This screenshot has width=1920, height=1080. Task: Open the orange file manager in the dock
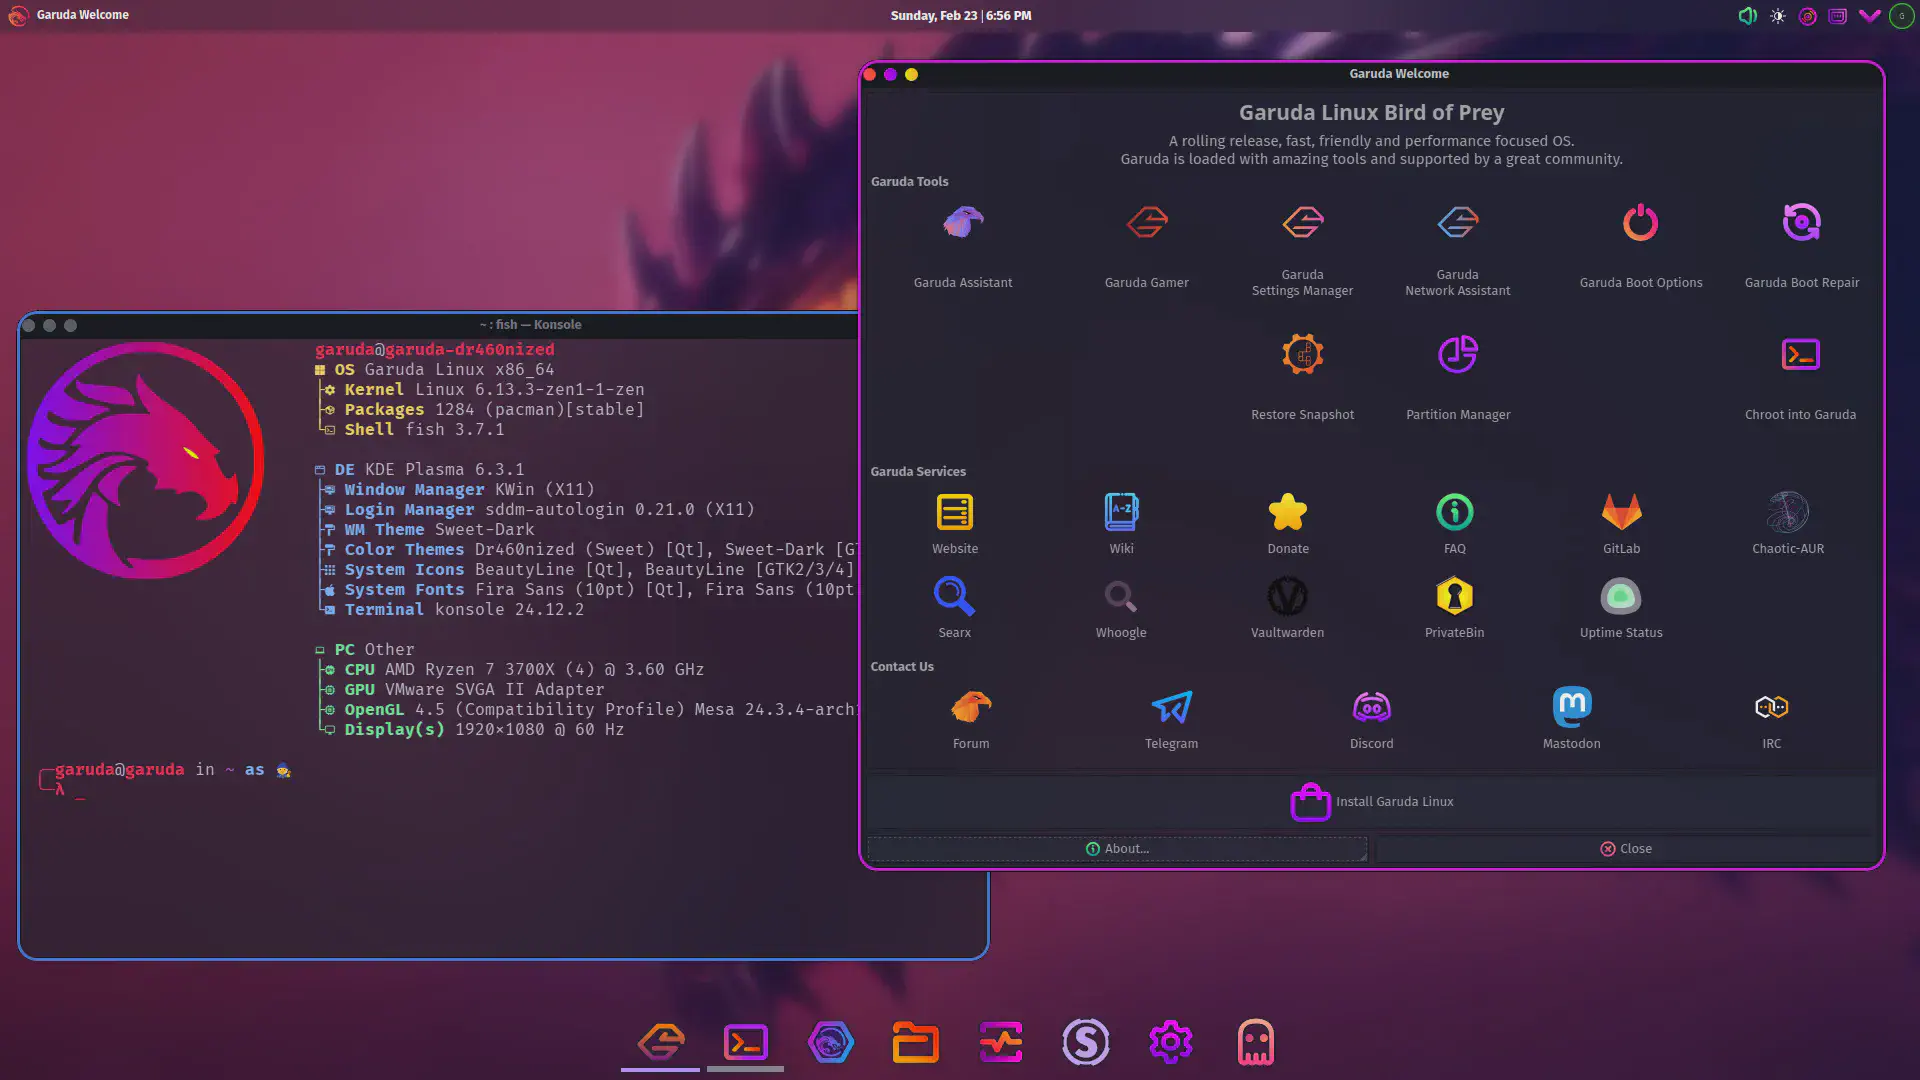916,1041
